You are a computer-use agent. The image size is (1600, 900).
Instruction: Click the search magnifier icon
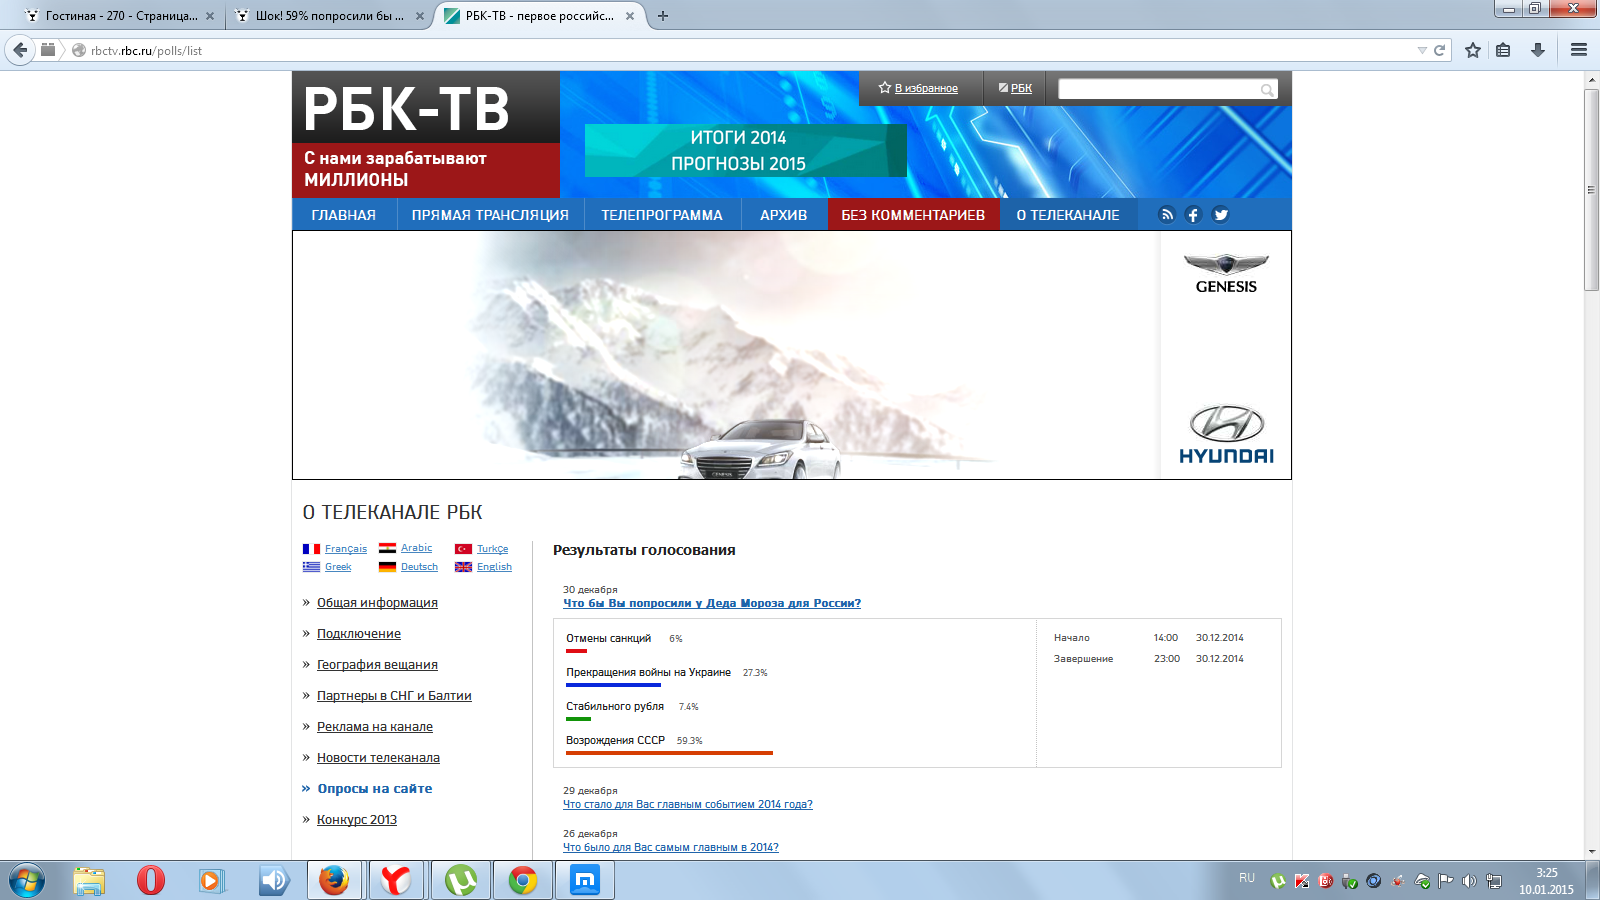tap(1267, 90)
